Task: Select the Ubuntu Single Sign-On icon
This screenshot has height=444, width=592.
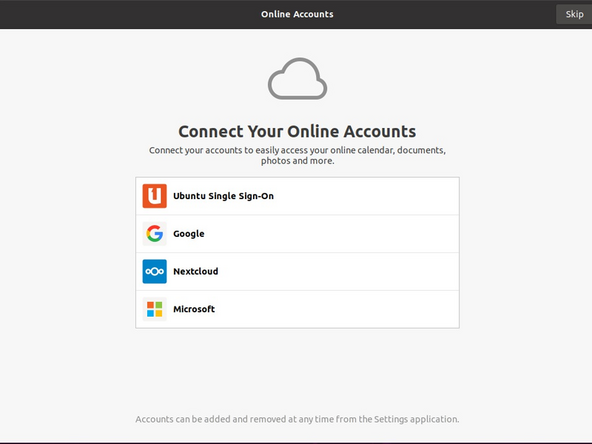Action: tap(154, 196)
